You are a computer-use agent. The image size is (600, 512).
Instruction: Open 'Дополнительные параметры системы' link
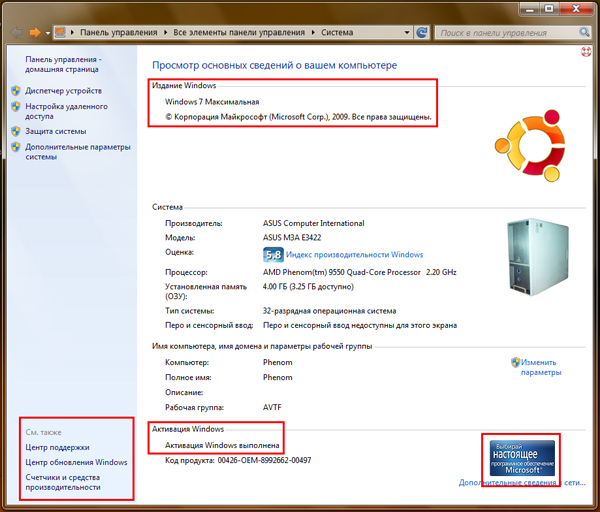tap(78, 152)
